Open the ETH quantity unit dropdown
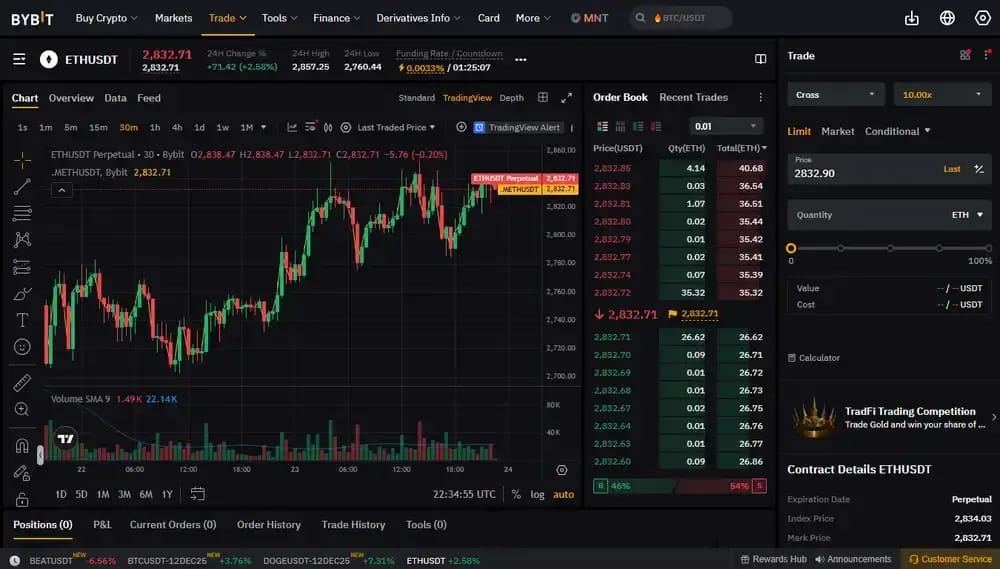 click(x=967, y=215)
